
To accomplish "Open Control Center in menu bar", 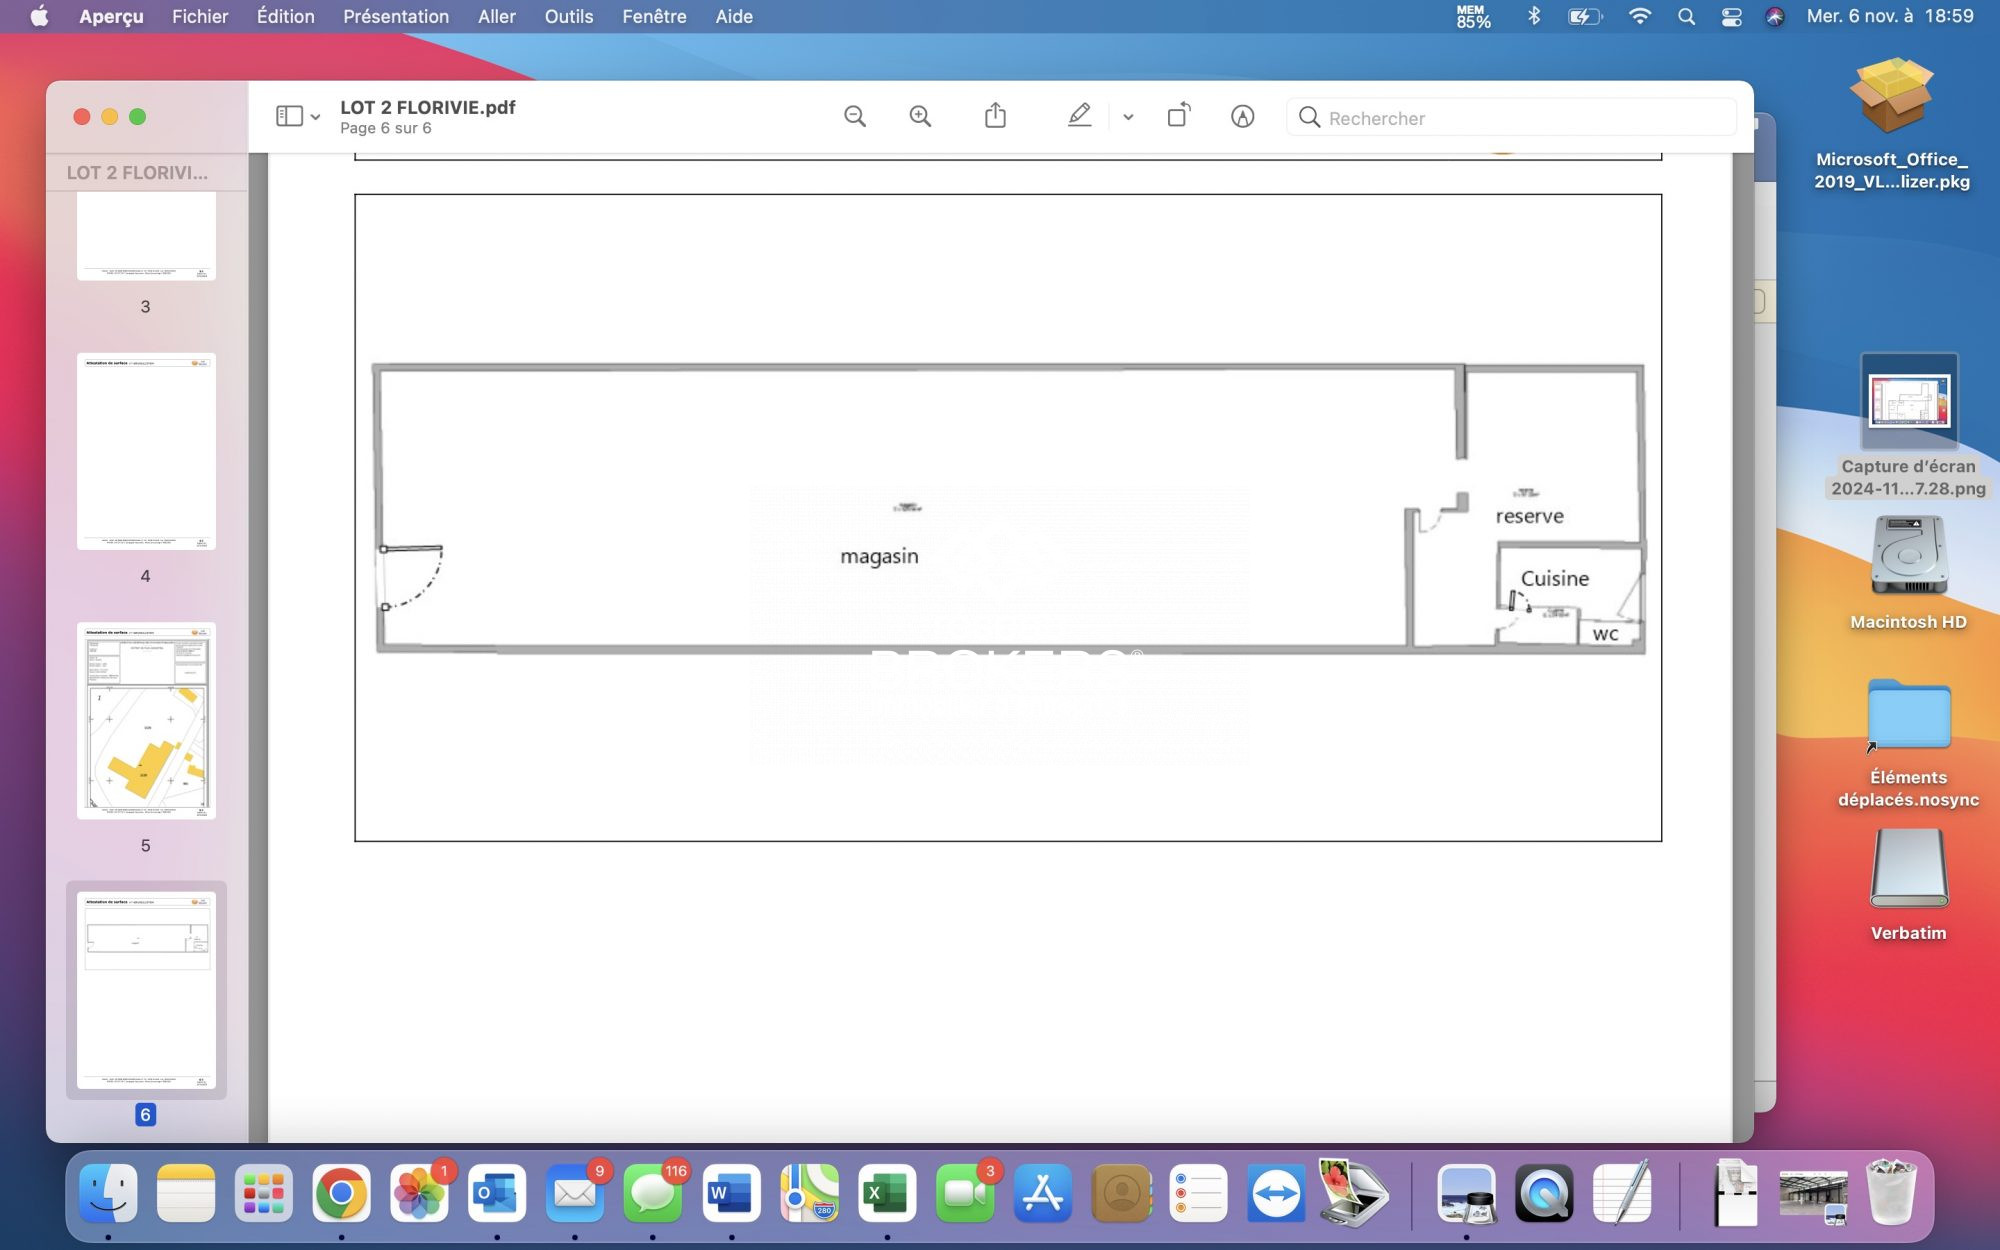I will pos(1731,16).
